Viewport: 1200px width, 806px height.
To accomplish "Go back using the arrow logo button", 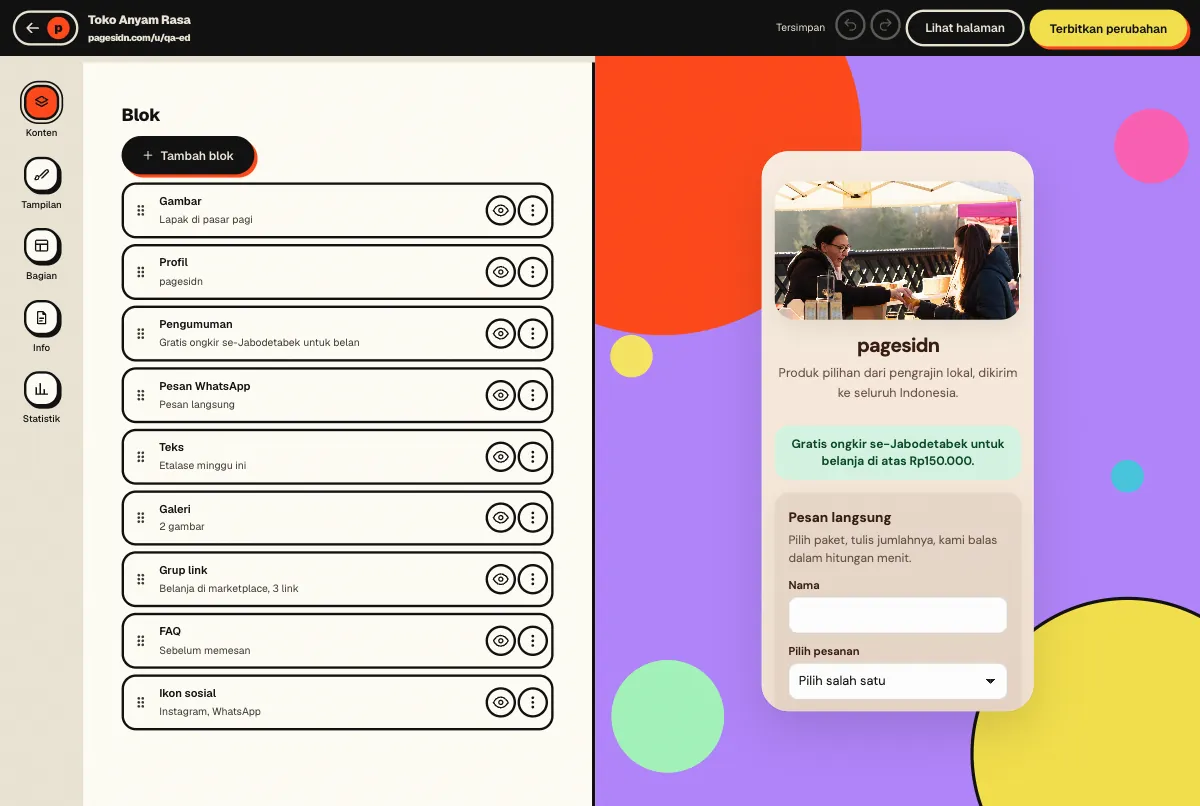I will [45, 28].
